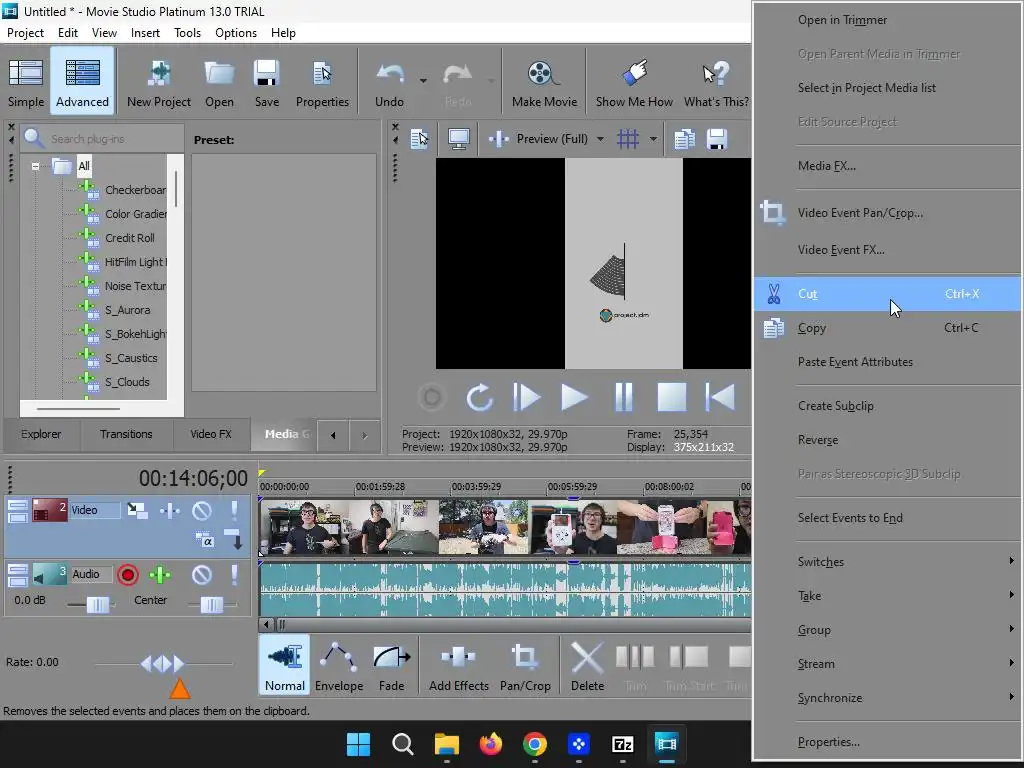Open Track FX on Audio track
The height and width of the screenshot is (768, 1024).
[160, 575]
